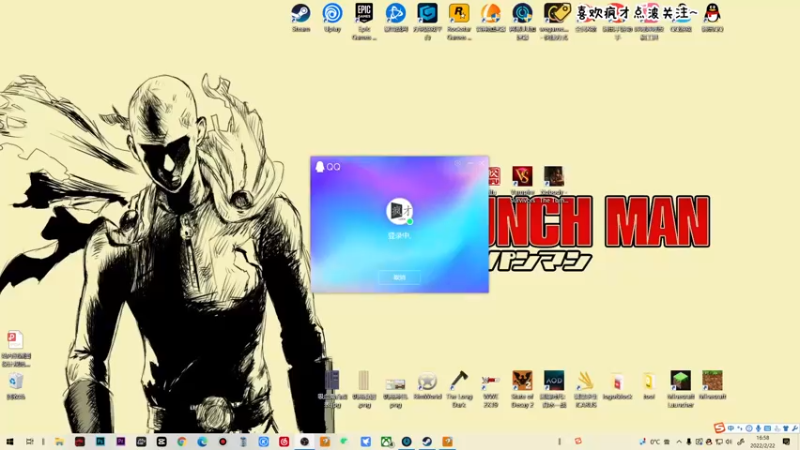
Task: Cancel the QQ login
Action: [399, 278]
